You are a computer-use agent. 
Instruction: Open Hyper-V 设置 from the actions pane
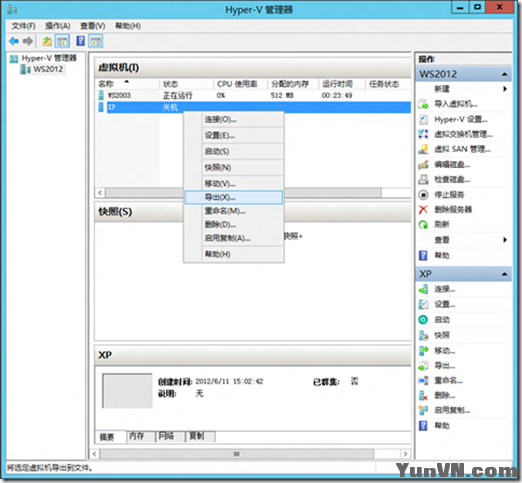pos(460,119)
